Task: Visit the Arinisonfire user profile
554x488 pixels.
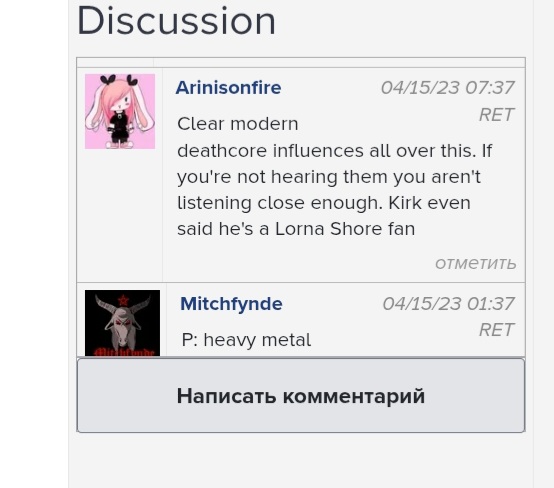Action: 228,87
